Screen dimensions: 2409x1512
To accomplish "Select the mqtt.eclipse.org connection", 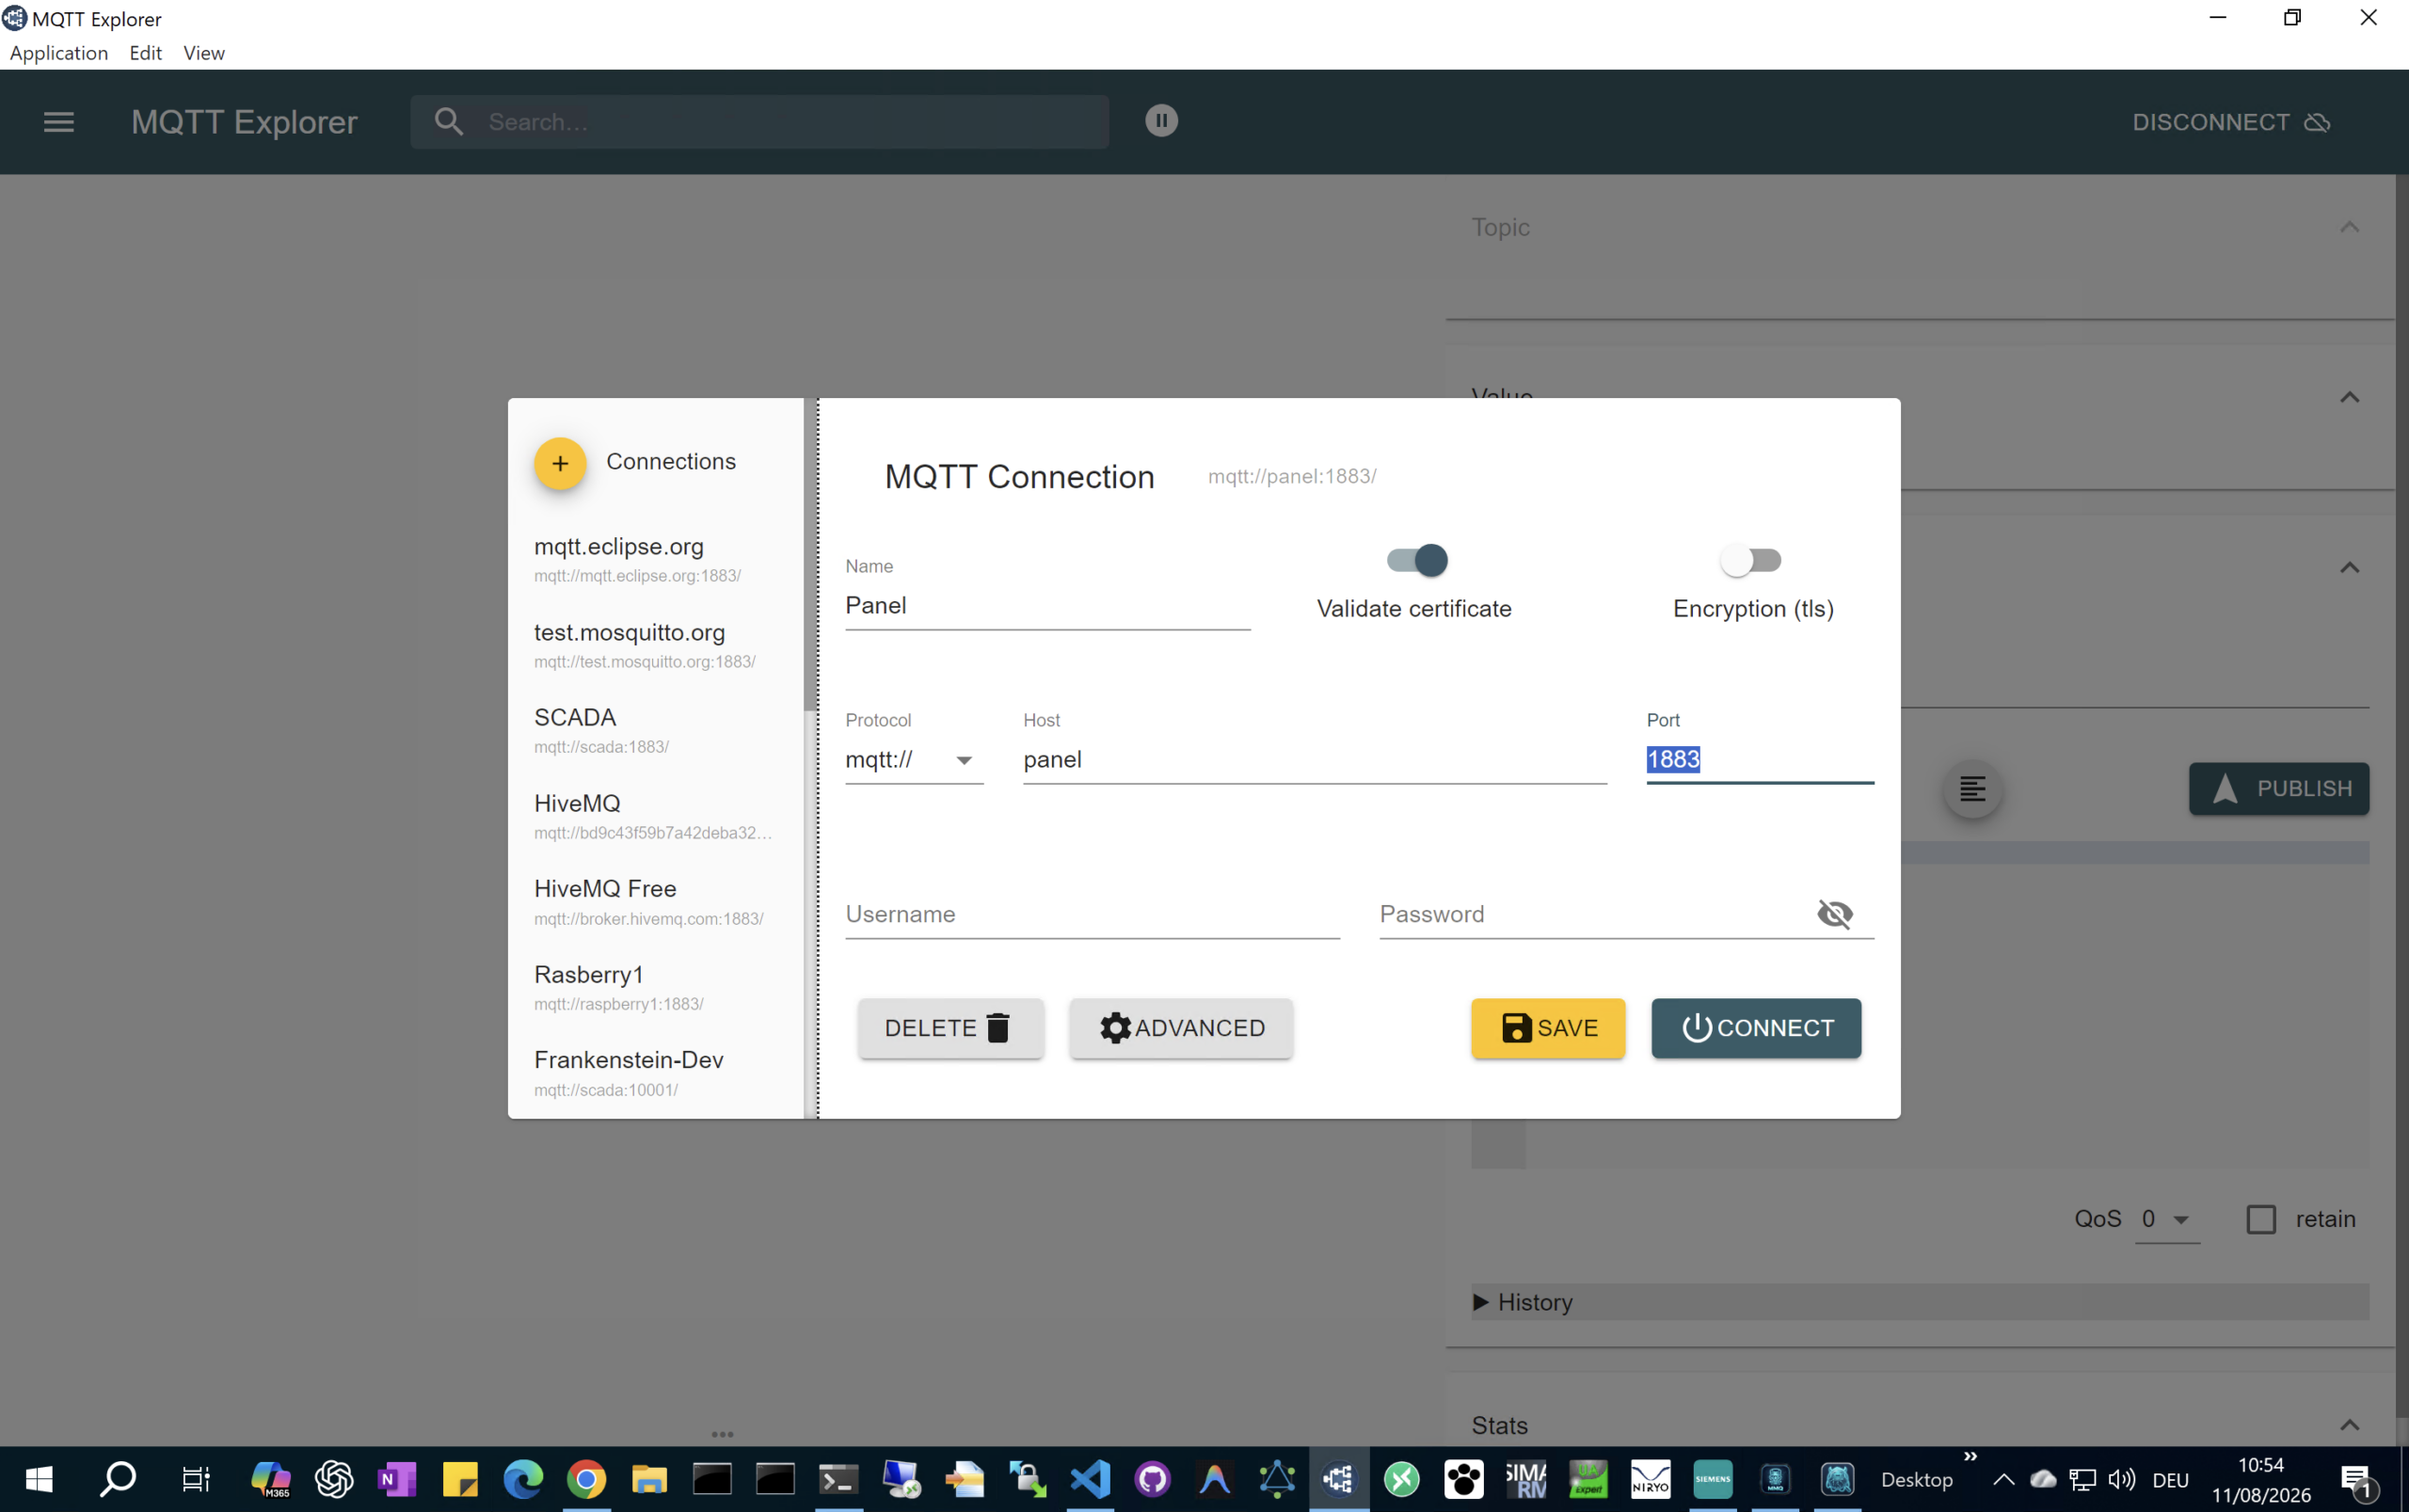I will click(655, 560).
